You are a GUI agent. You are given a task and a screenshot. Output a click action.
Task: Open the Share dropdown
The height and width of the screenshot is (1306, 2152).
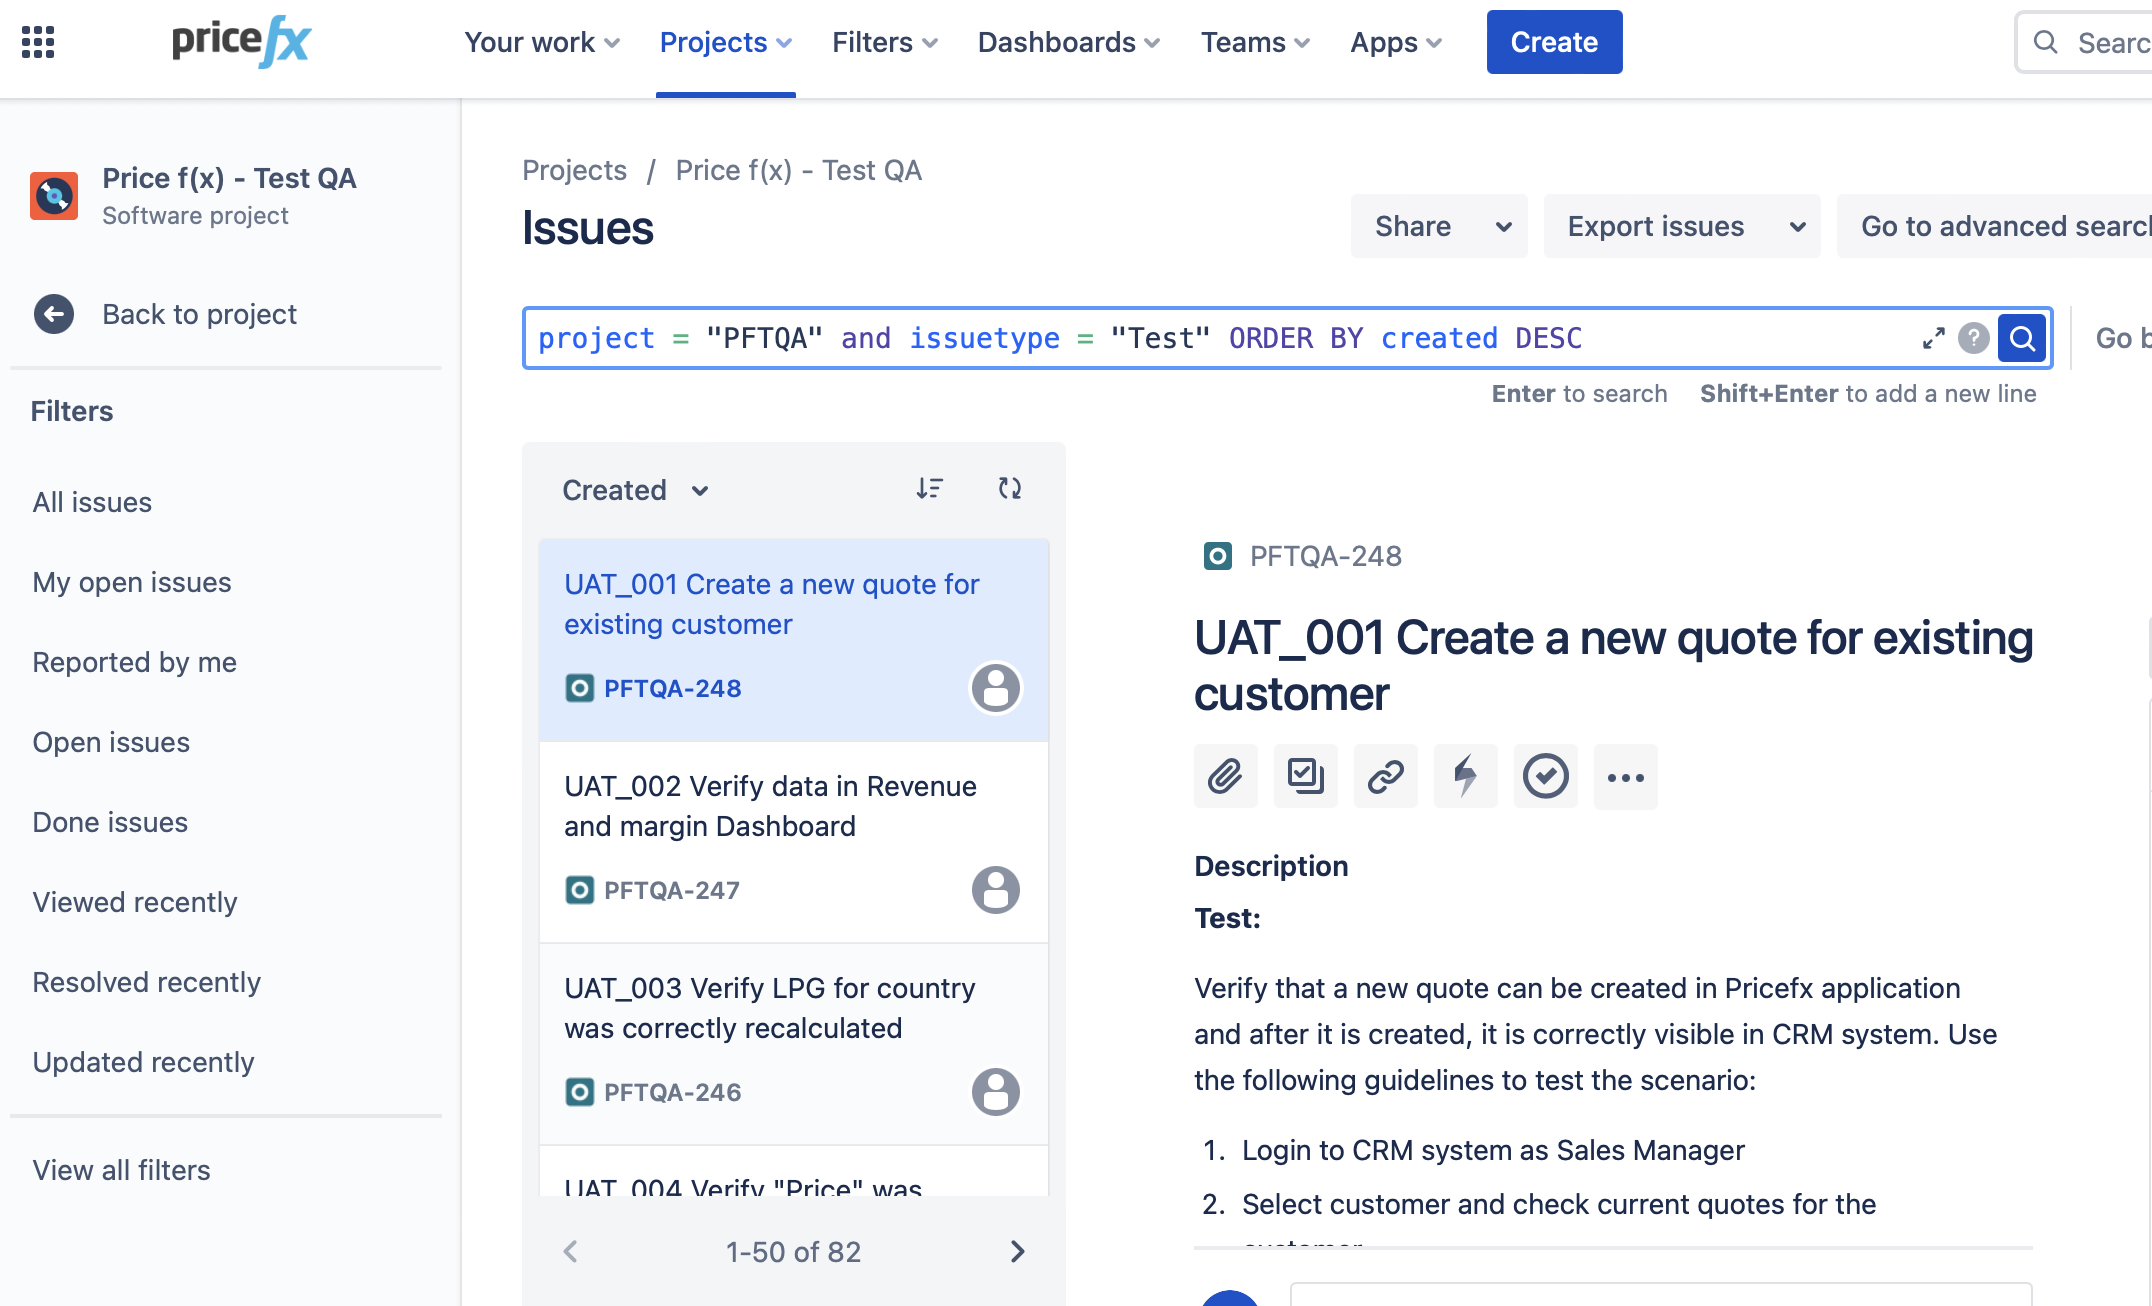(x=1438, y=226)
